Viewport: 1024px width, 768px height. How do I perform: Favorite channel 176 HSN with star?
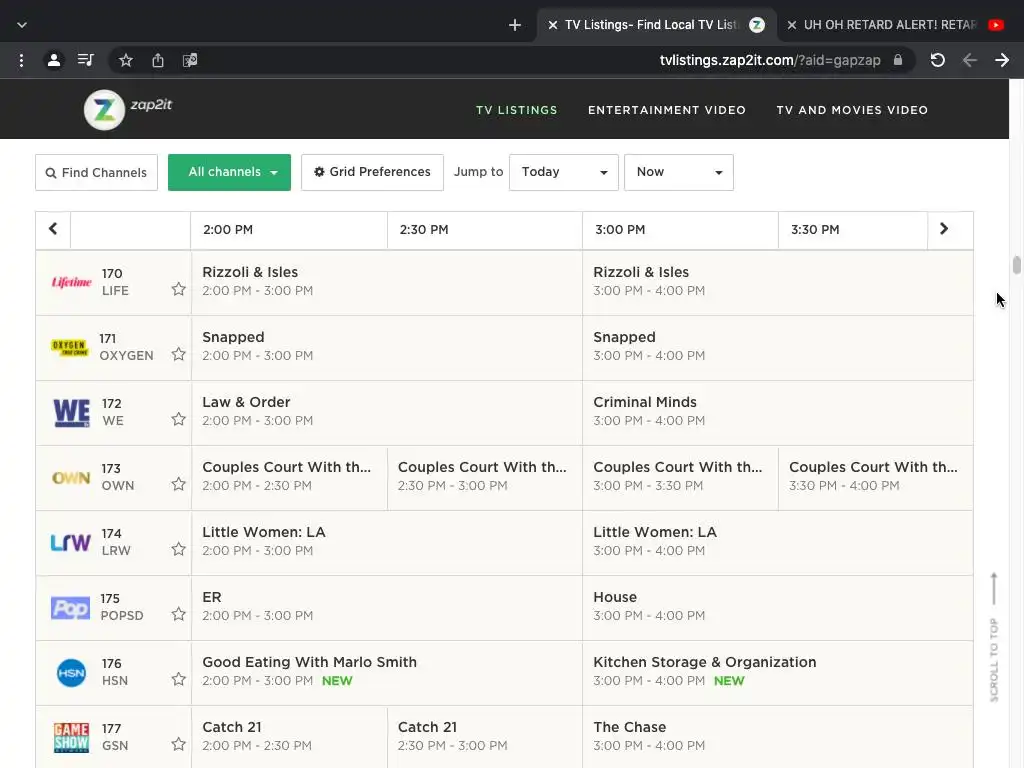tap(178, 679)
